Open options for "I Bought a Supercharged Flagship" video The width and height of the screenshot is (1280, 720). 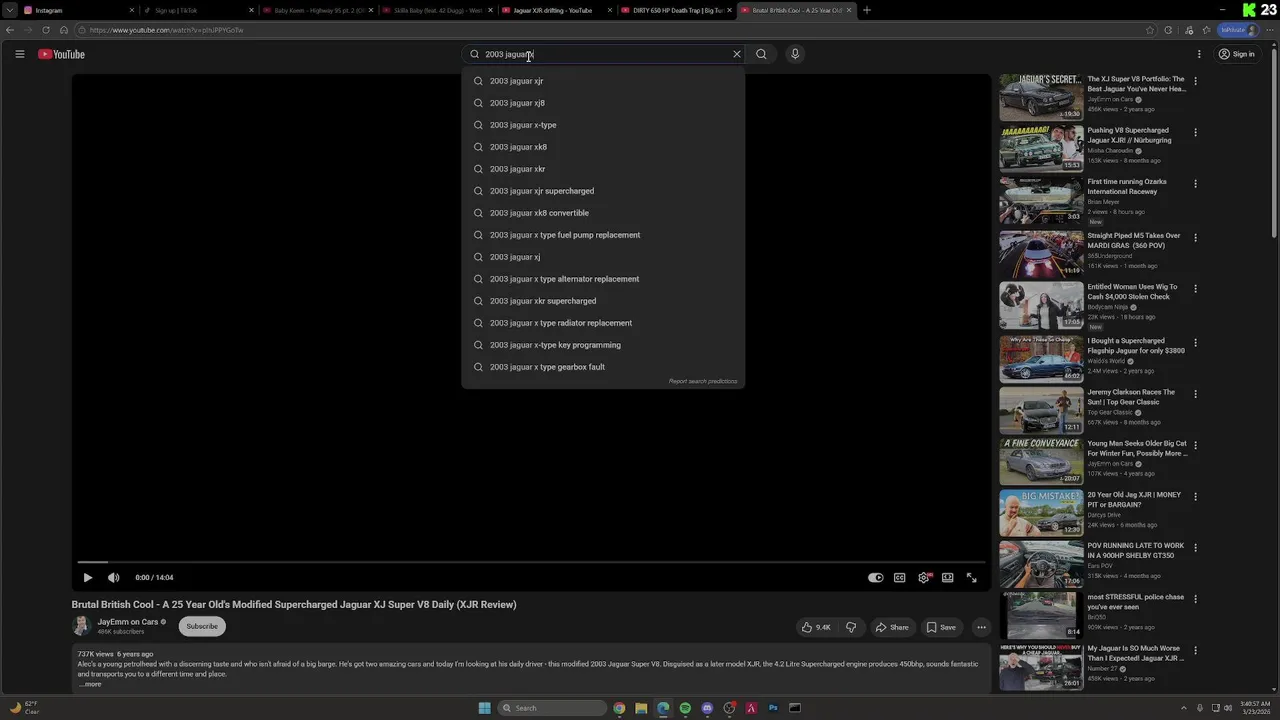pyautogui.click(x=1195, y=343)
